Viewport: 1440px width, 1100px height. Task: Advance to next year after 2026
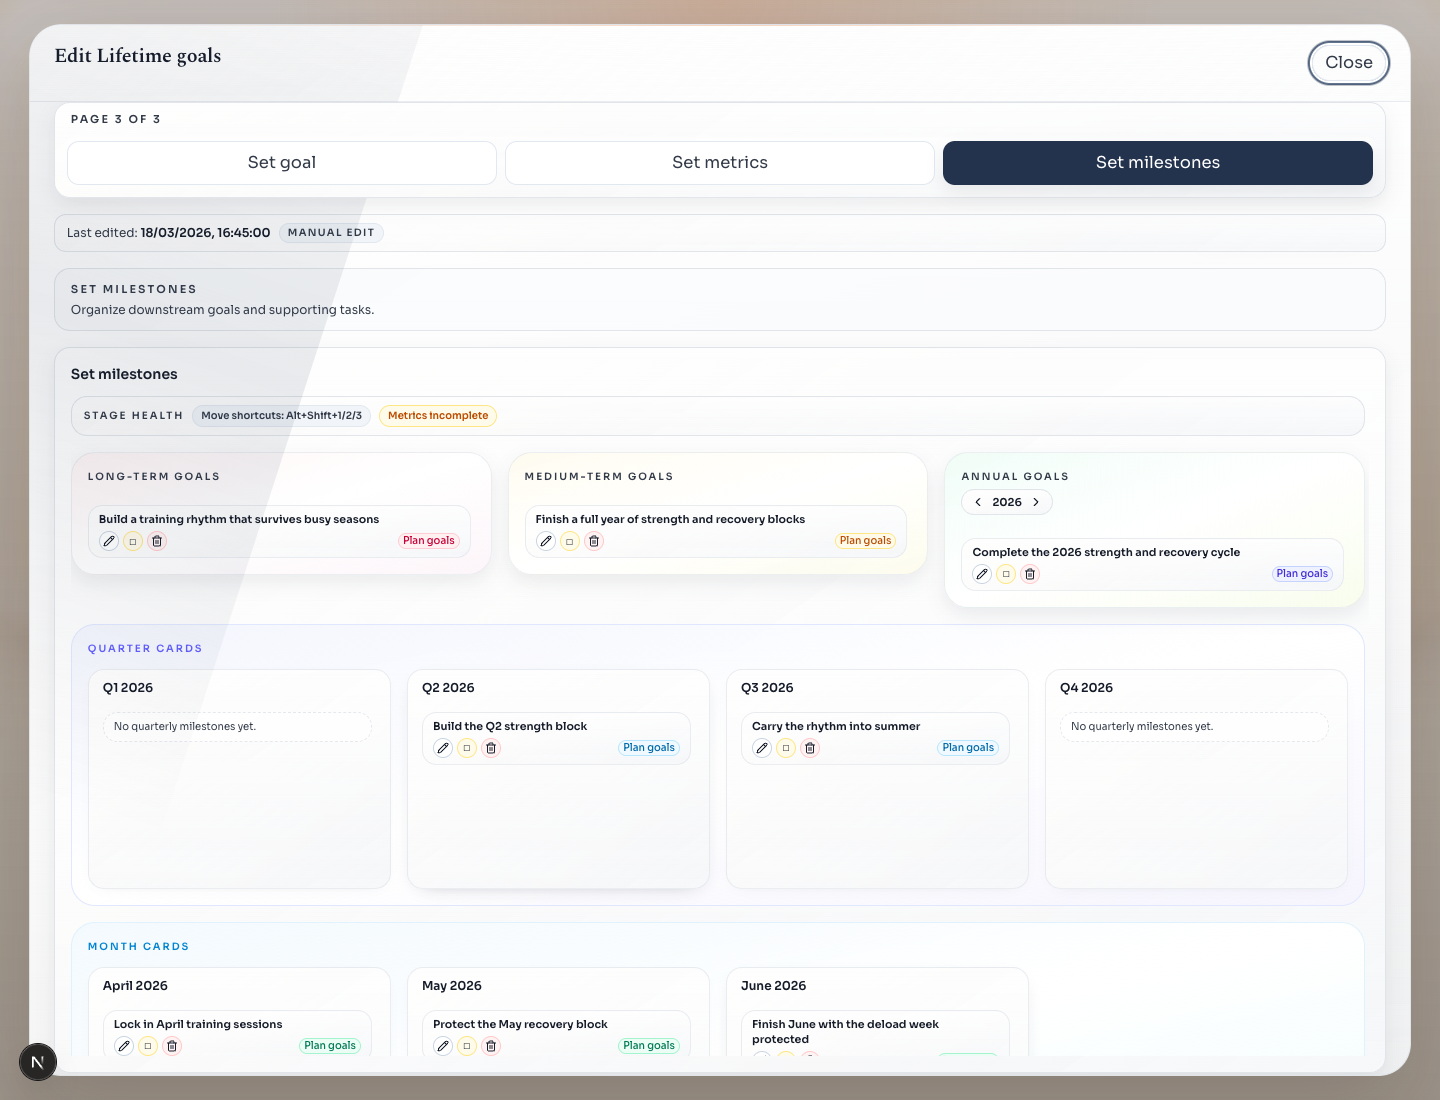1036,502
